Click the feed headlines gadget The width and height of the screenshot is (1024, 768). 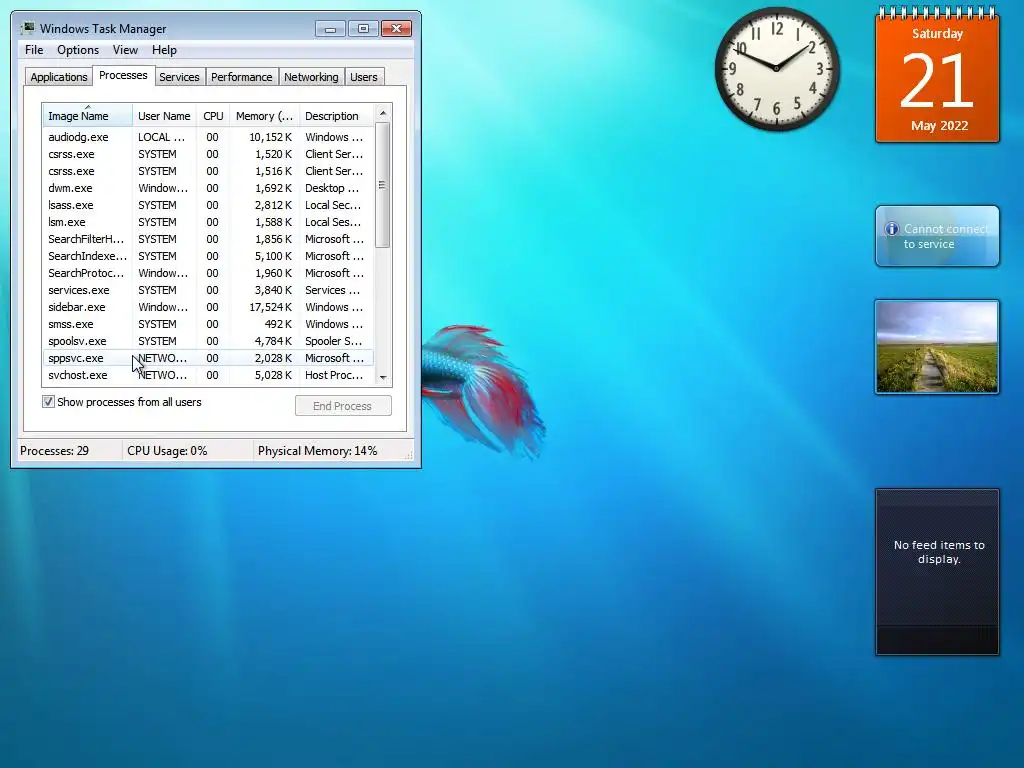[x=937, y=571]
